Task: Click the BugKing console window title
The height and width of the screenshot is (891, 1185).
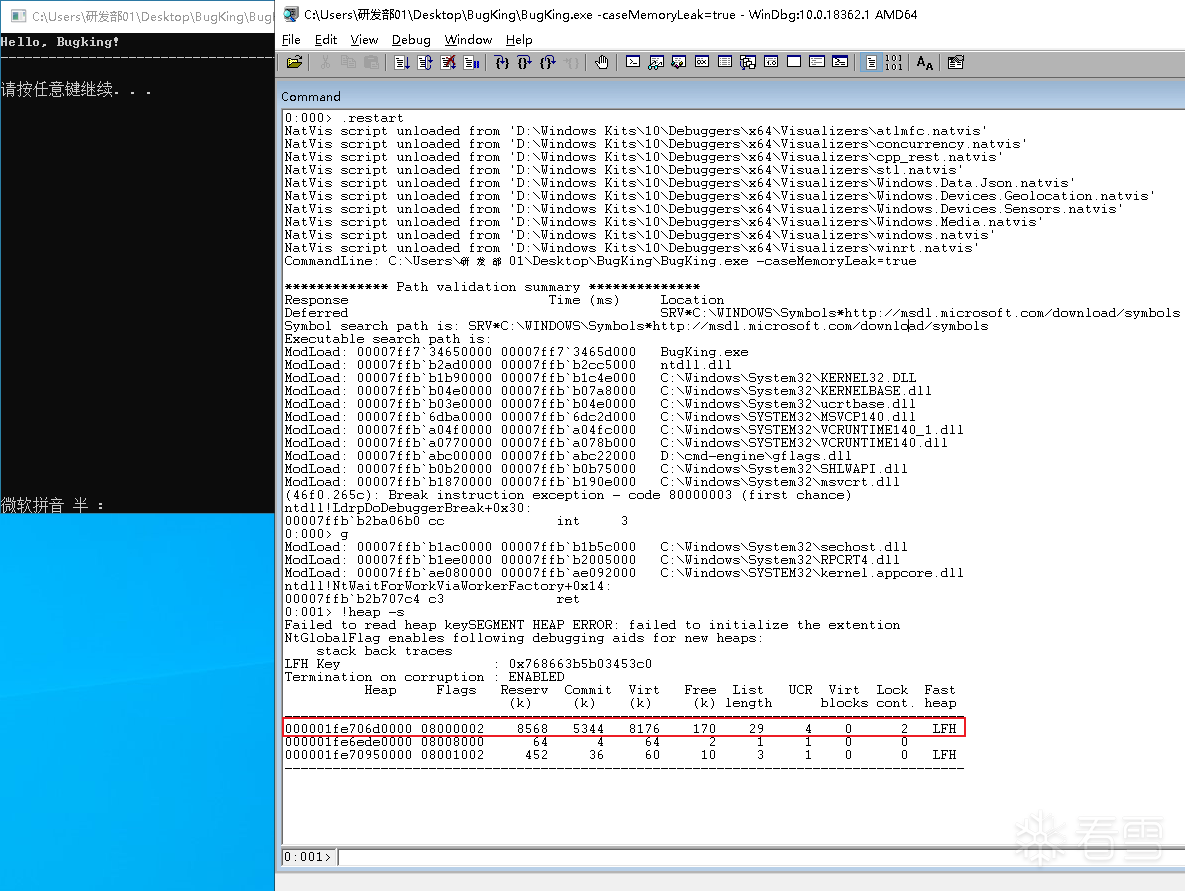Action: point(153,16)
